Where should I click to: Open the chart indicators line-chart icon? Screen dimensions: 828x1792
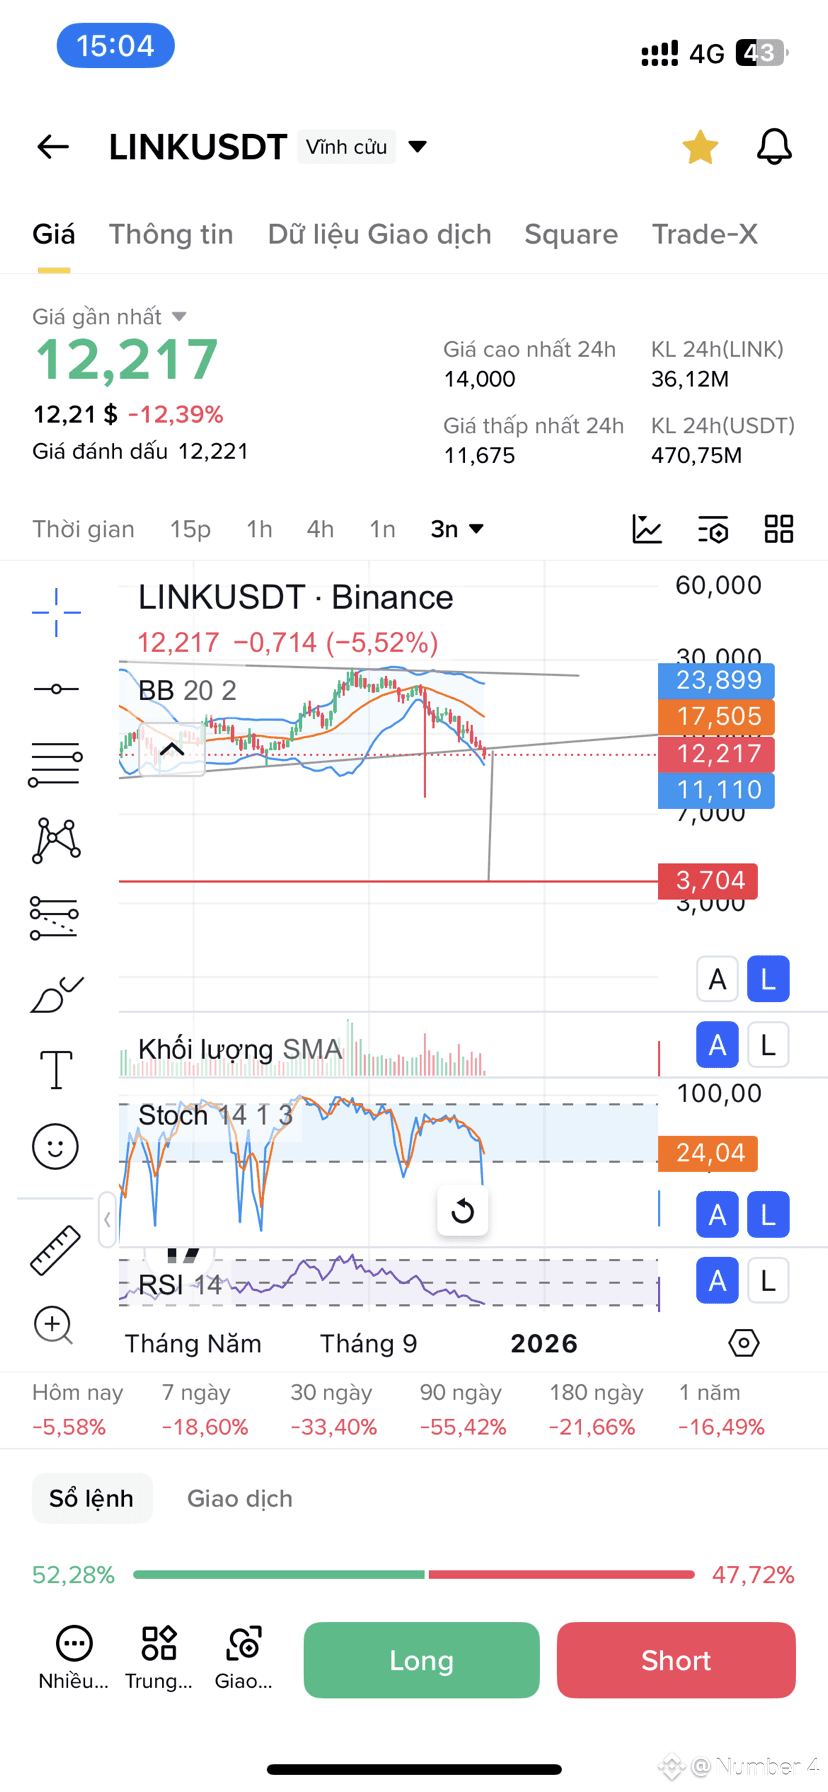click(647, 529)
